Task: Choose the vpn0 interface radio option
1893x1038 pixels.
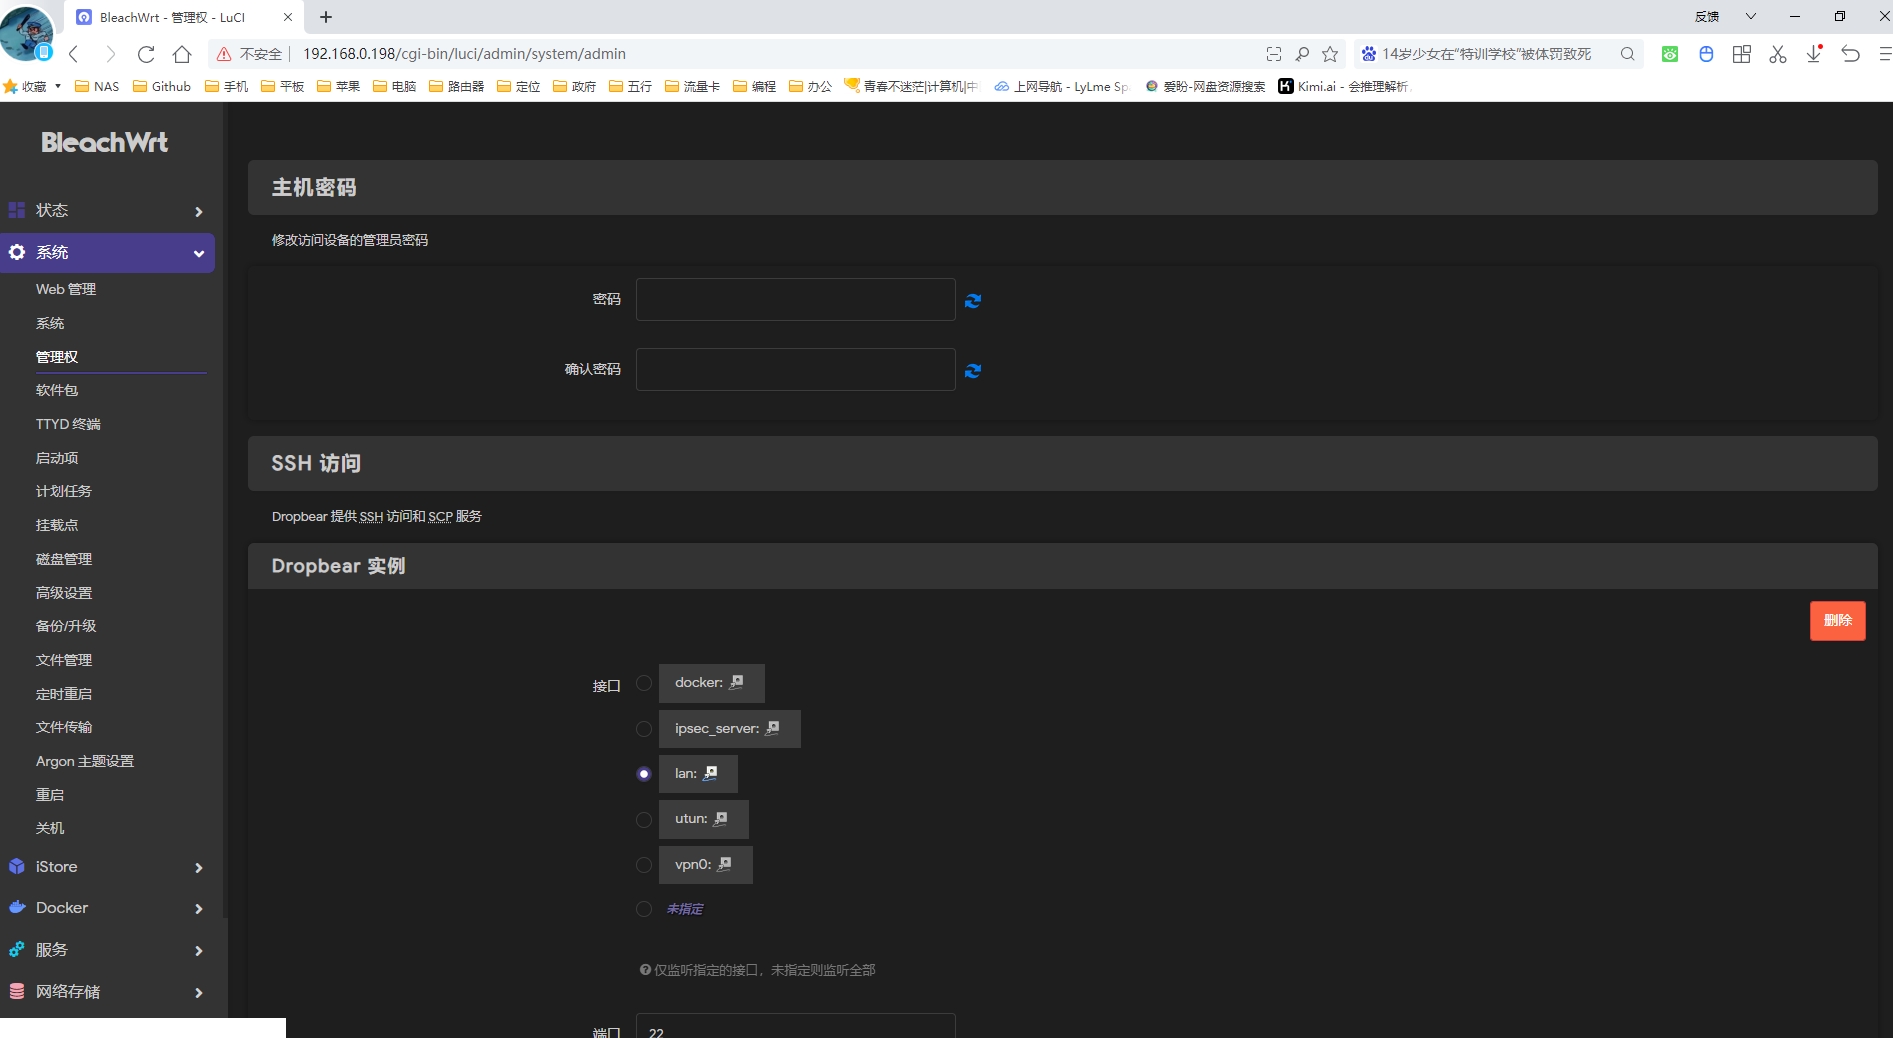Action: [644, 865]
